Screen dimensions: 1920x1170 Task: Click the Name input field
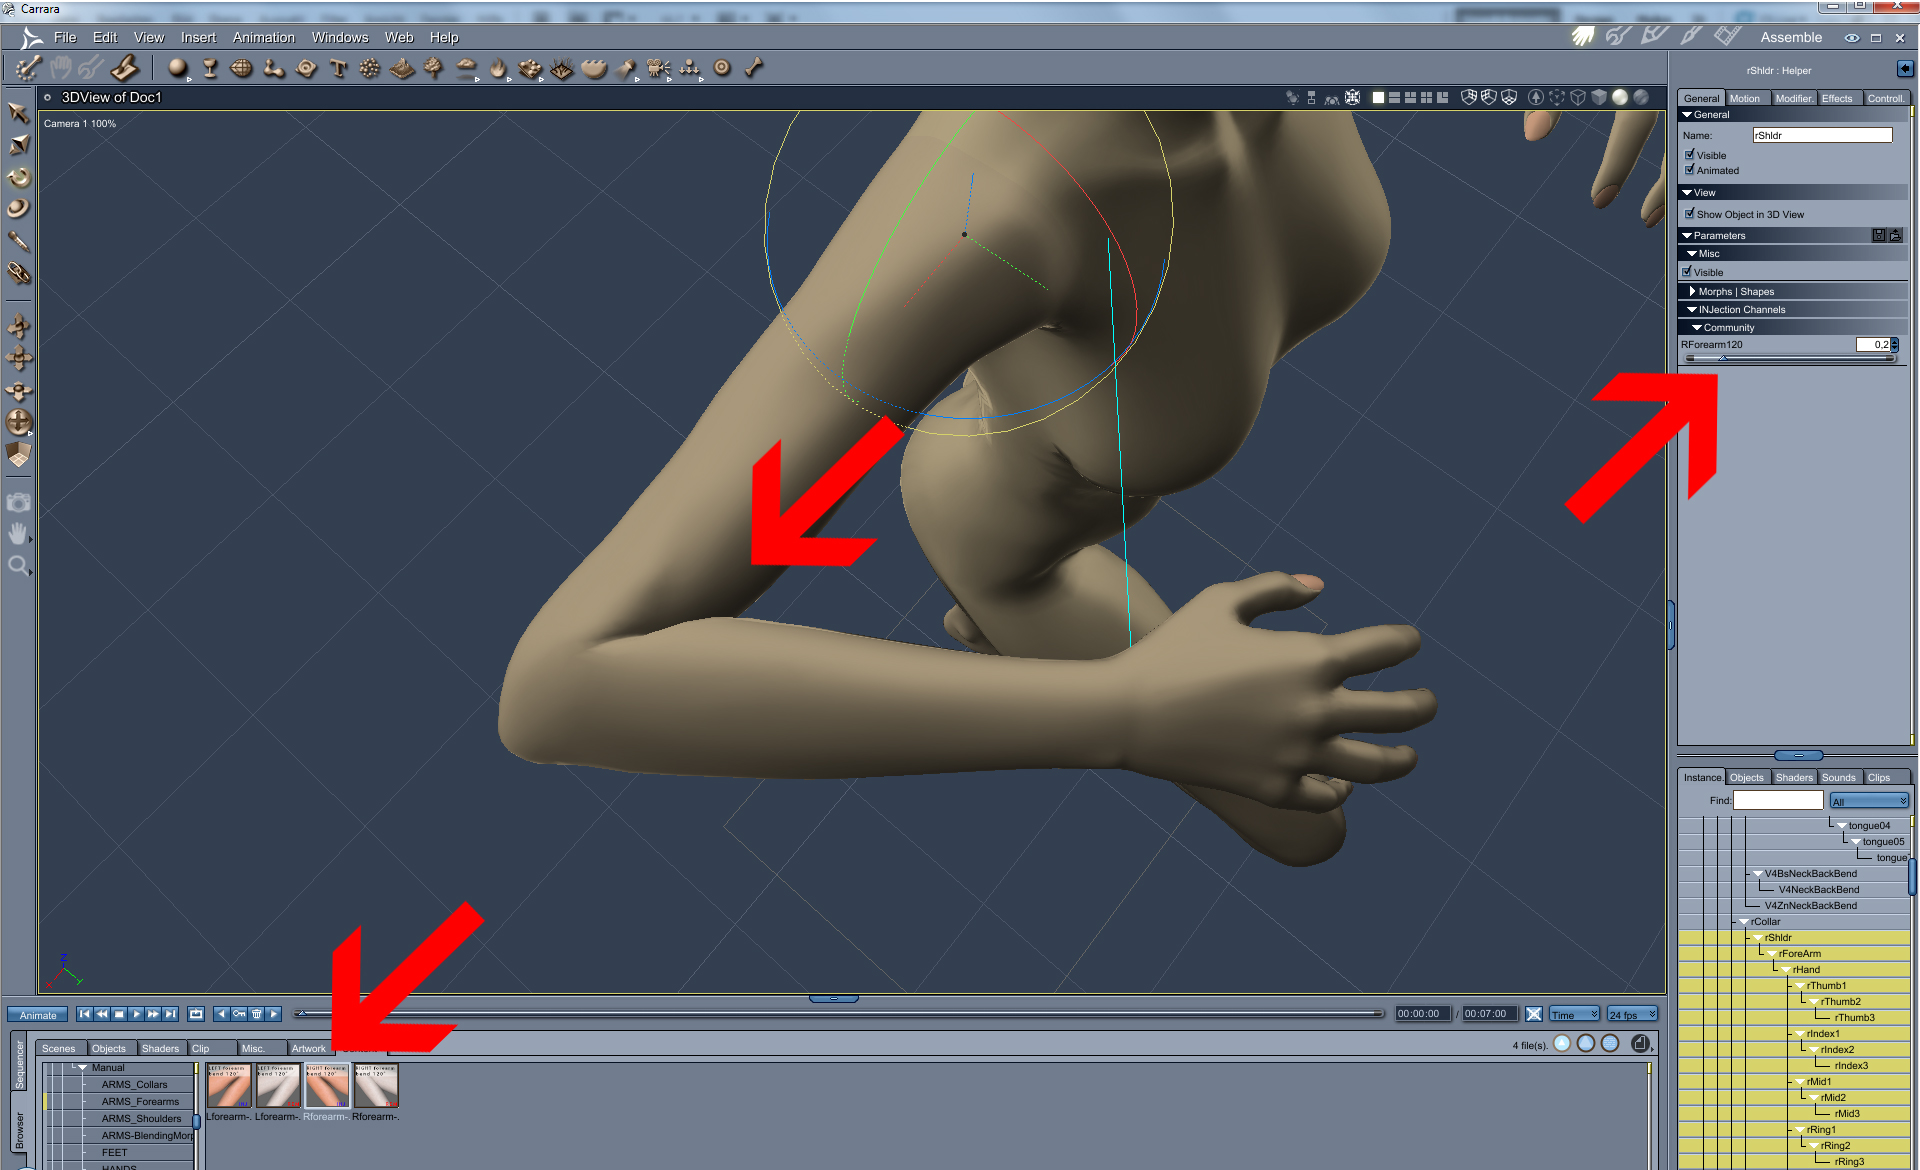tap(1821, 135)
